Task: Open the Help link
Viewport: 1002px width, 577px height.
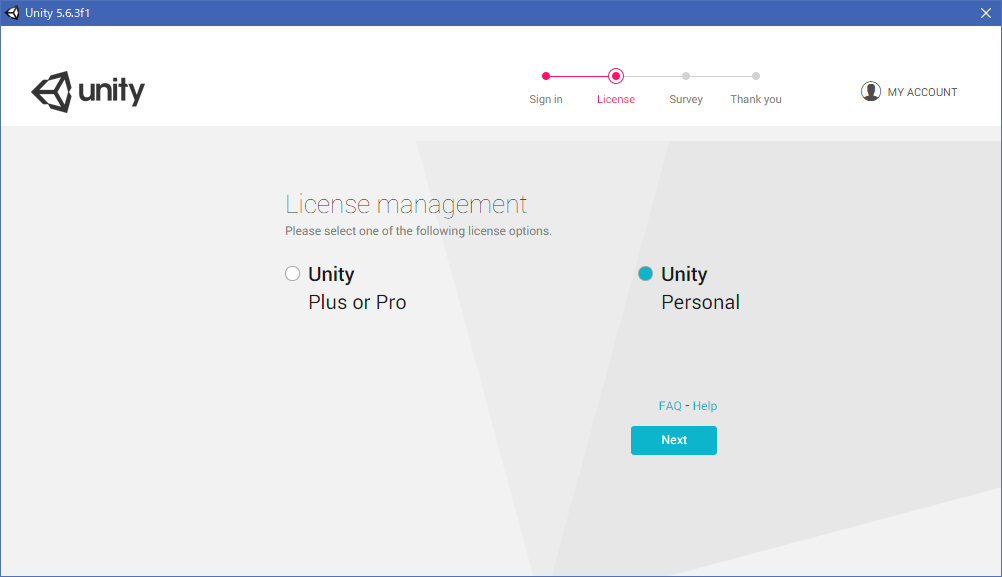Action: [x=705, y=406]
